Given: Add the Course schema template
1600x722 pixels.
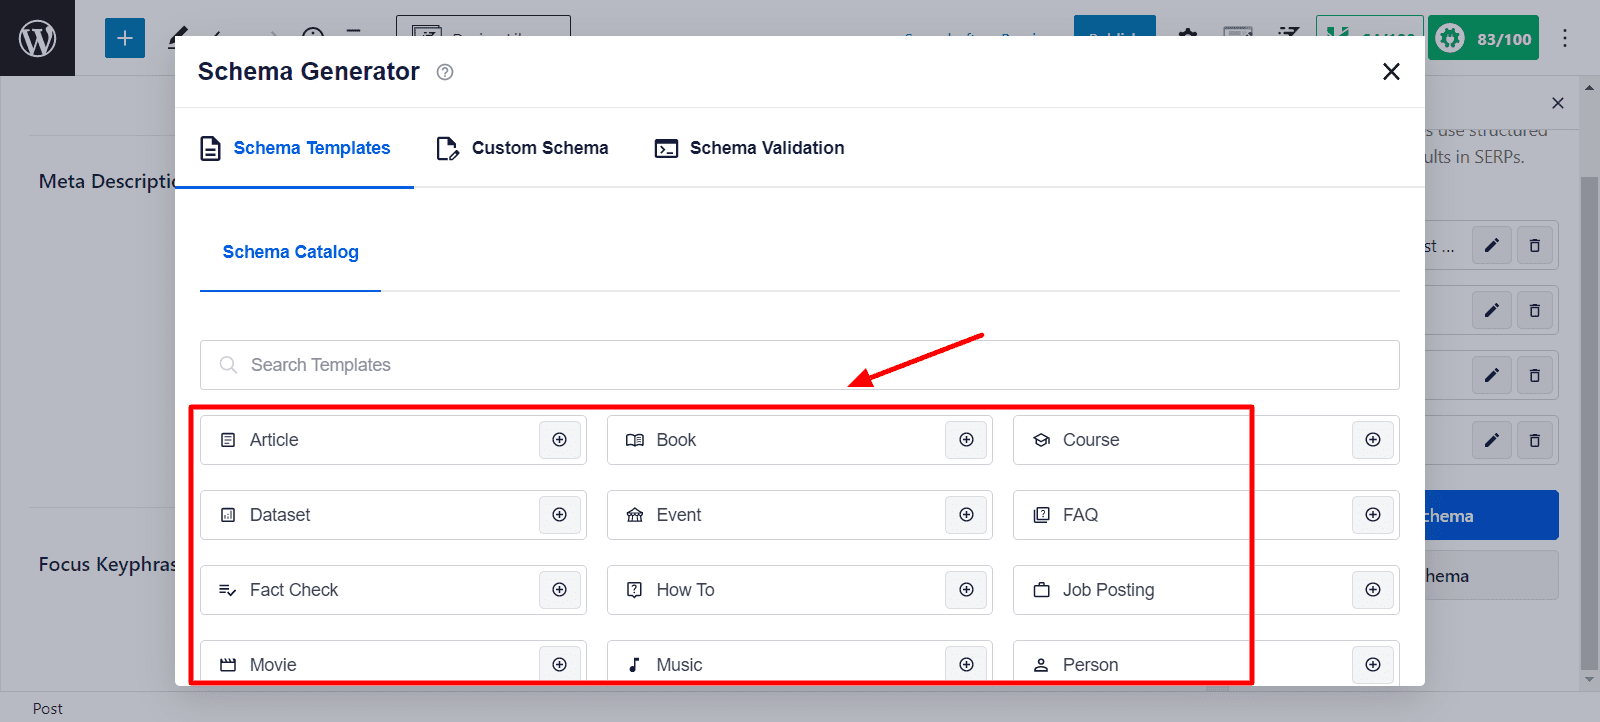Looking at the screenshot, I should tap(1373, 440).
